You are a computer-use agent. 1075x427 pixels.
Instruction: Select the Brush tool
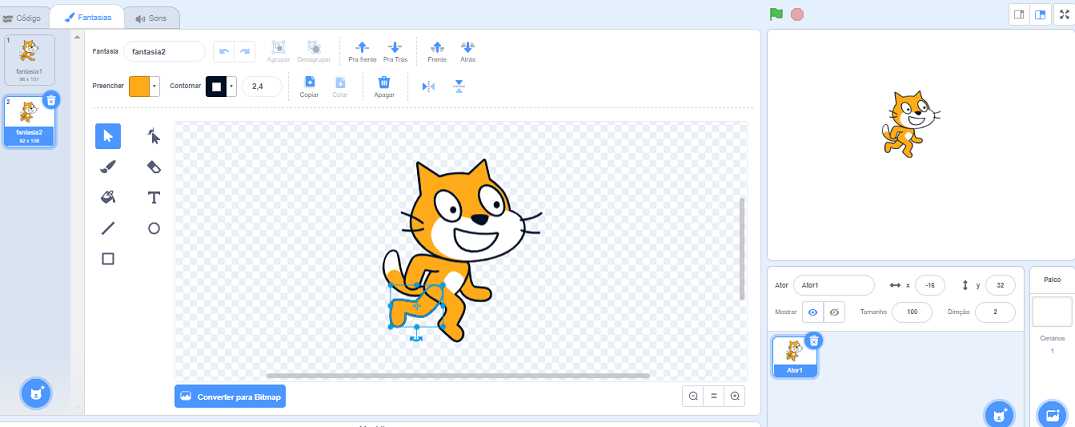click(108, 167)
